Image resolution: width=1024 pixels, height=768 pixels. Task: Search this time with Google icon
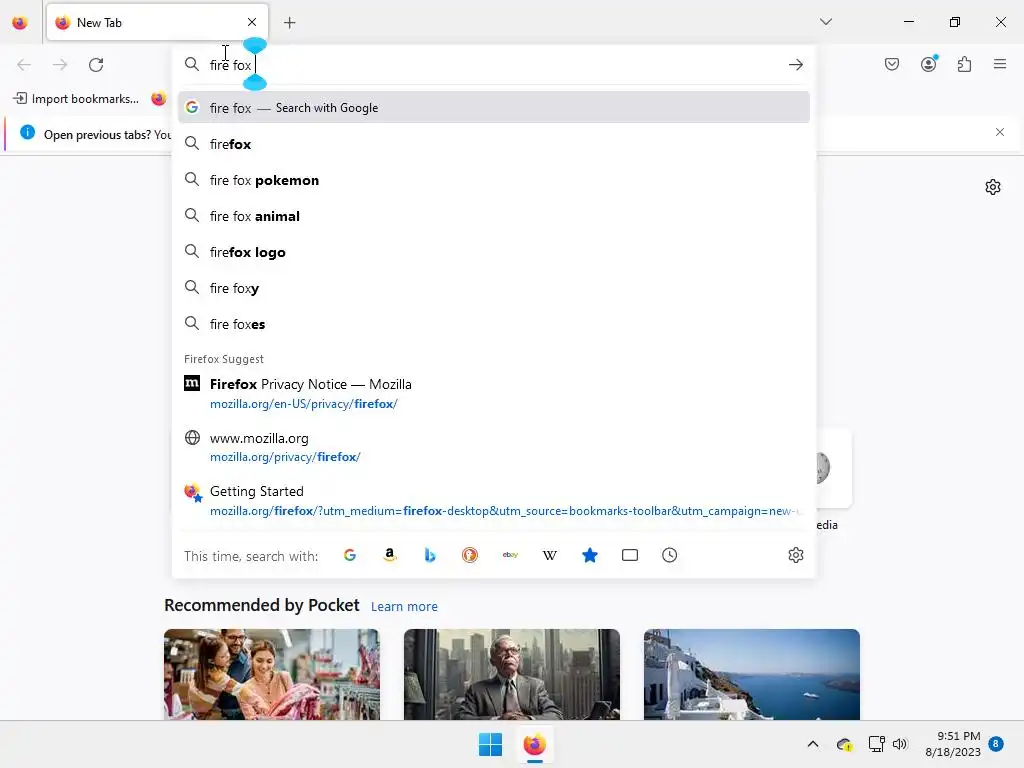point(350,555)
